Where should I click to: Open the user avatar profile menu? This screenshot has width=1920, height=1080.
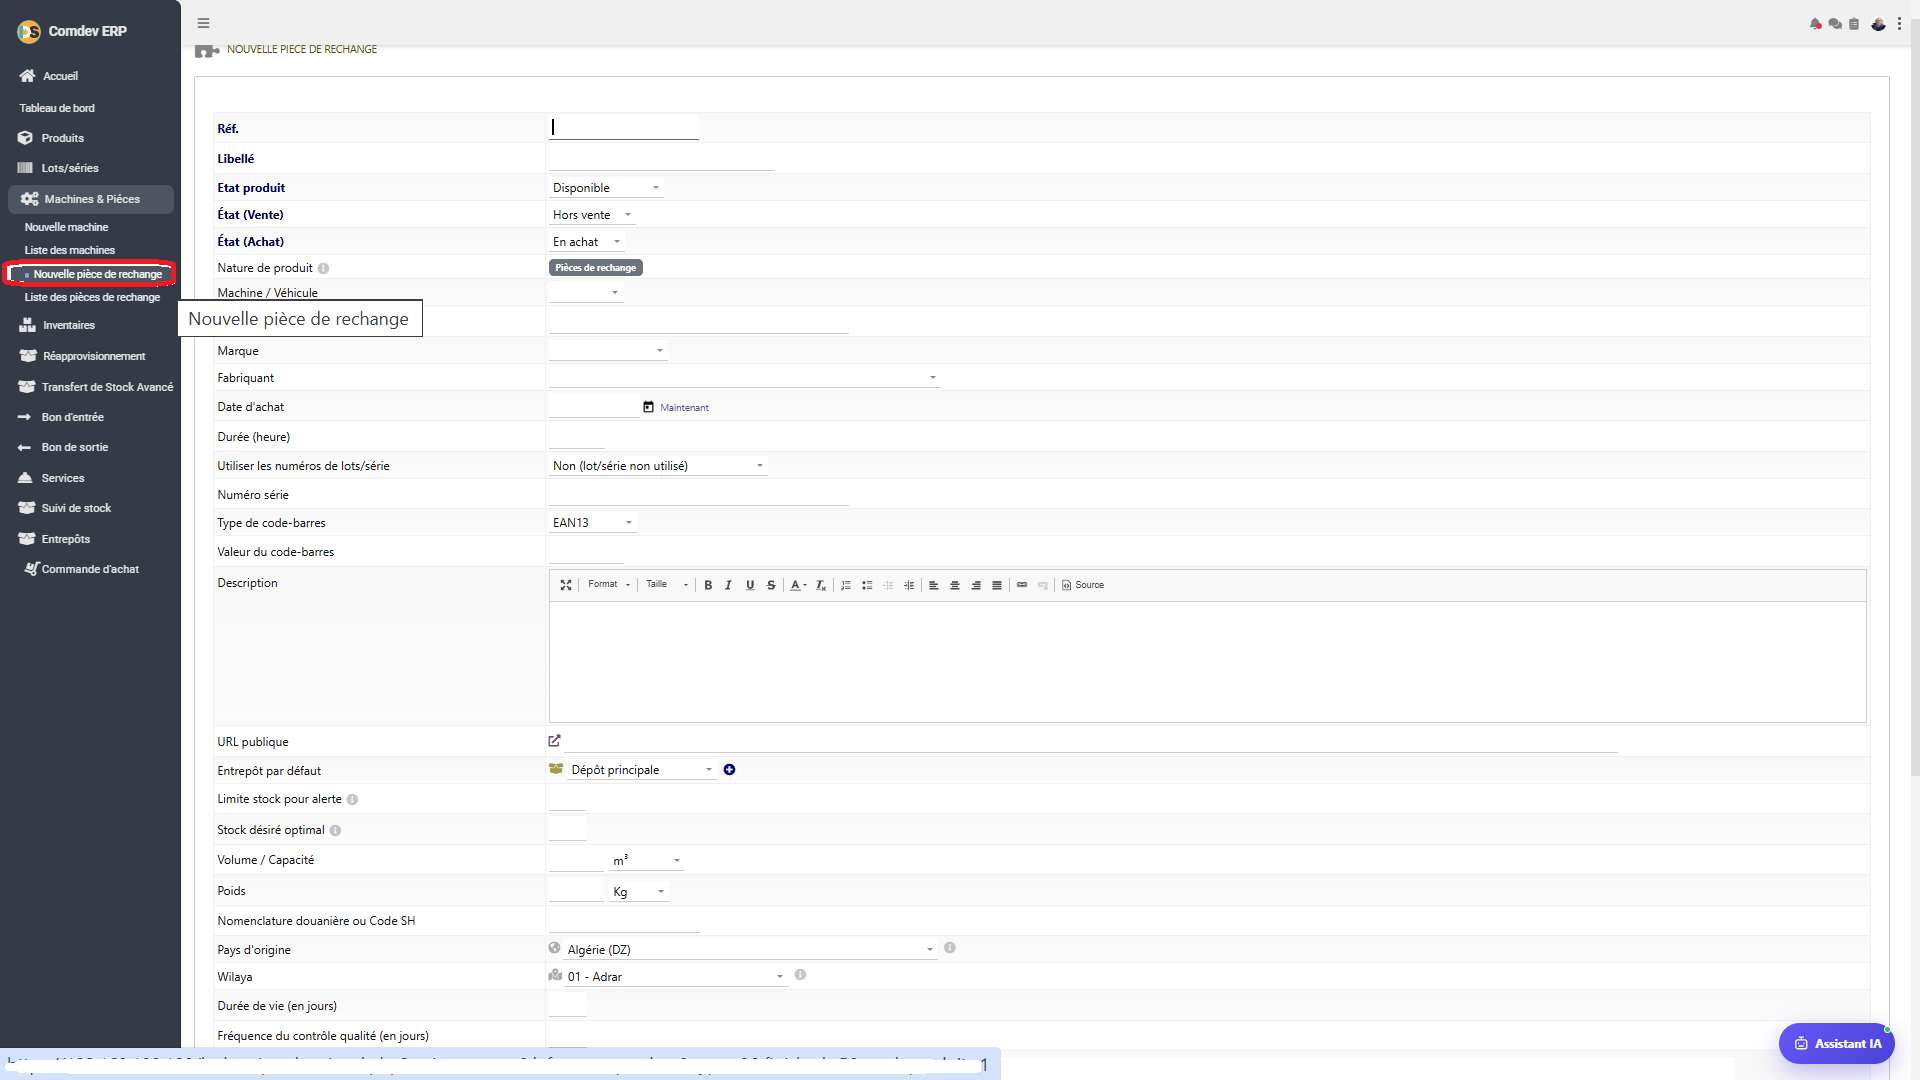point(1878,24)
